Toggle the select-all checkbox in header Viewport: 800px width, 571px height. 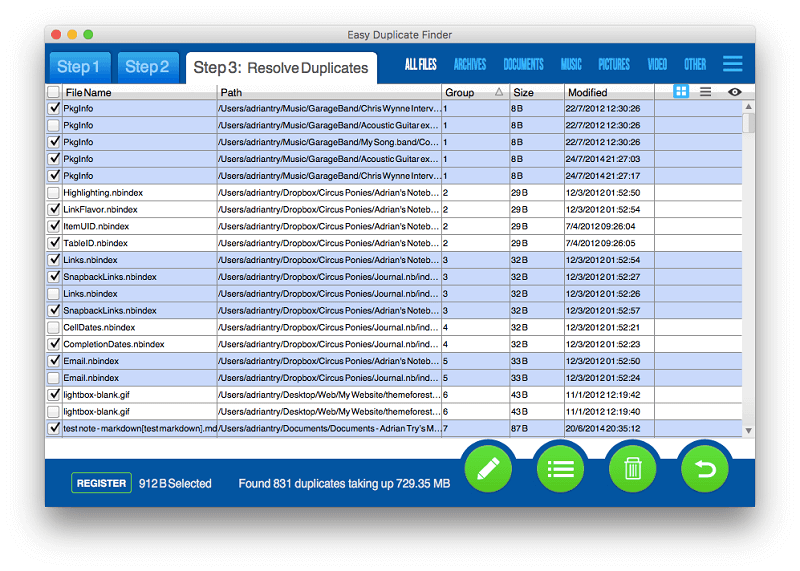tap(53, 92)
